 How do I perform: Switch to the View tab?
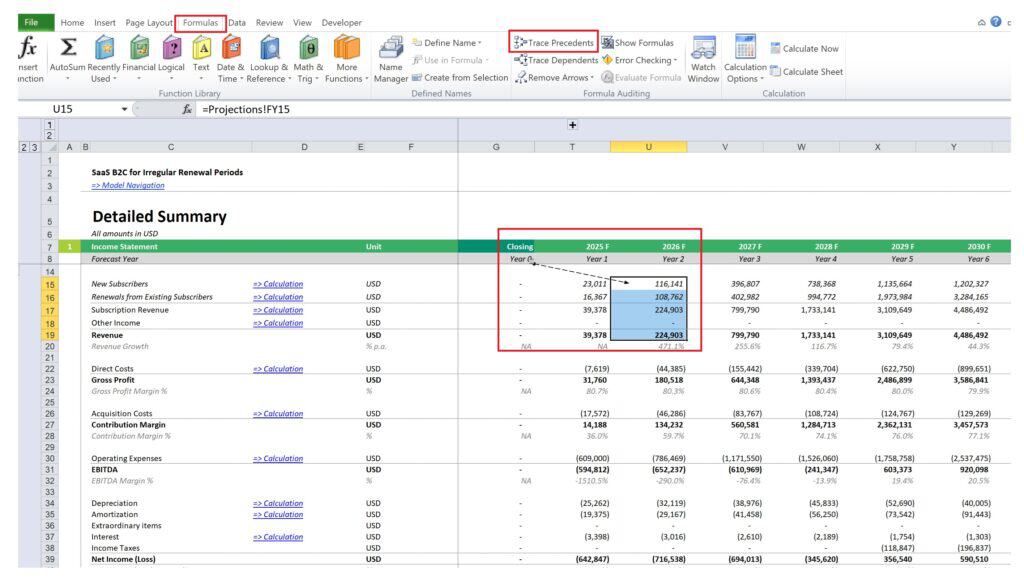[x=302, y=22]
